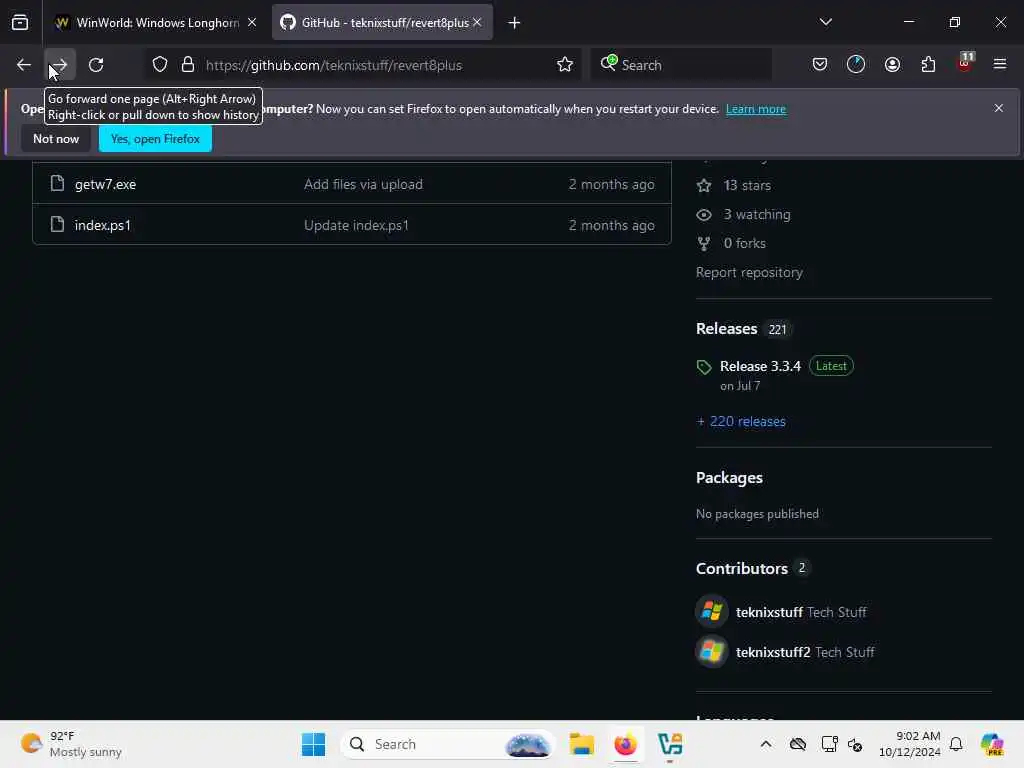Viewport: 1024px width, 768px height.
Task: Open the Windows Start menu
Action: click(313, 744)
